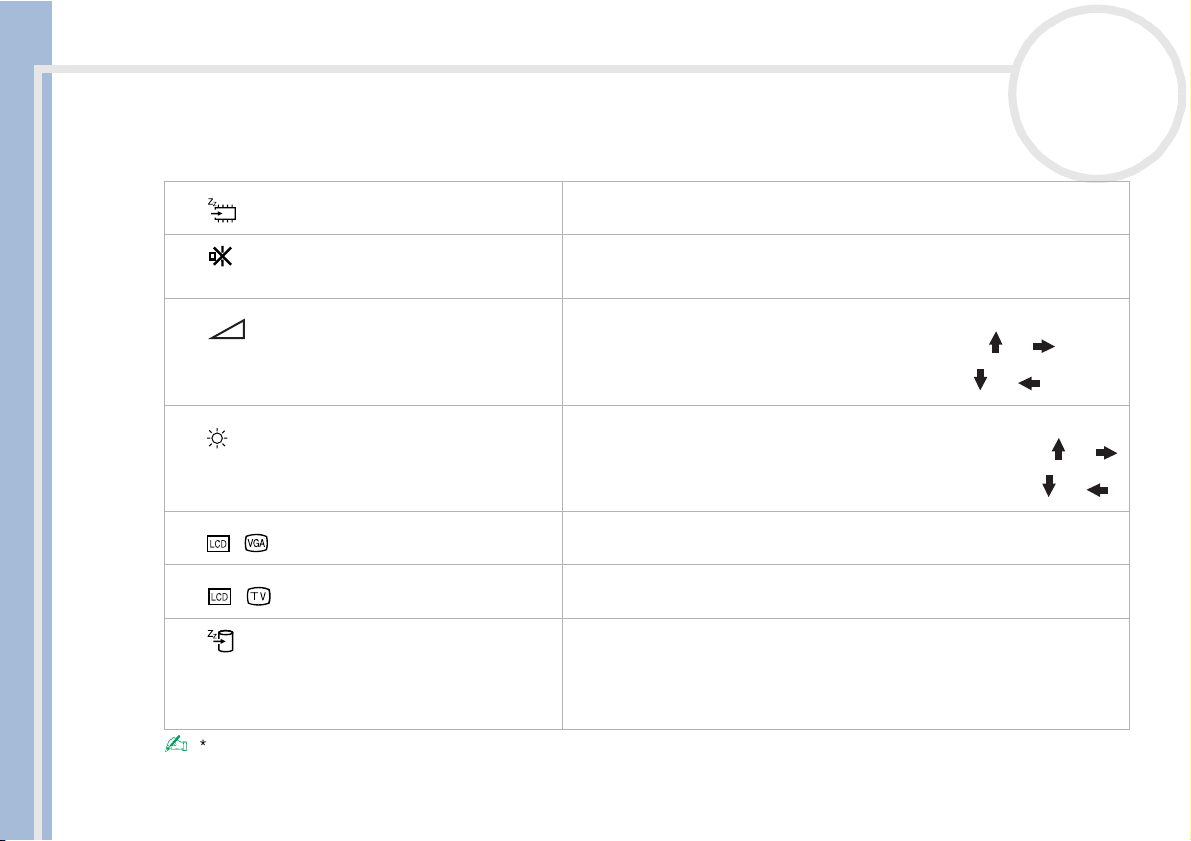Click the up arrow in the brightness row

(x=1058, y=450)
